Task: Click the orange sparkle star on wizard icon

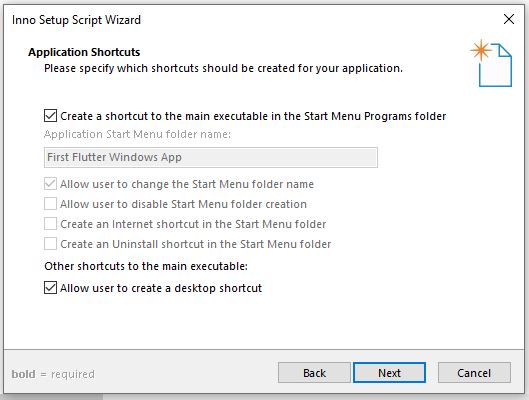Action: click(481, 50)
